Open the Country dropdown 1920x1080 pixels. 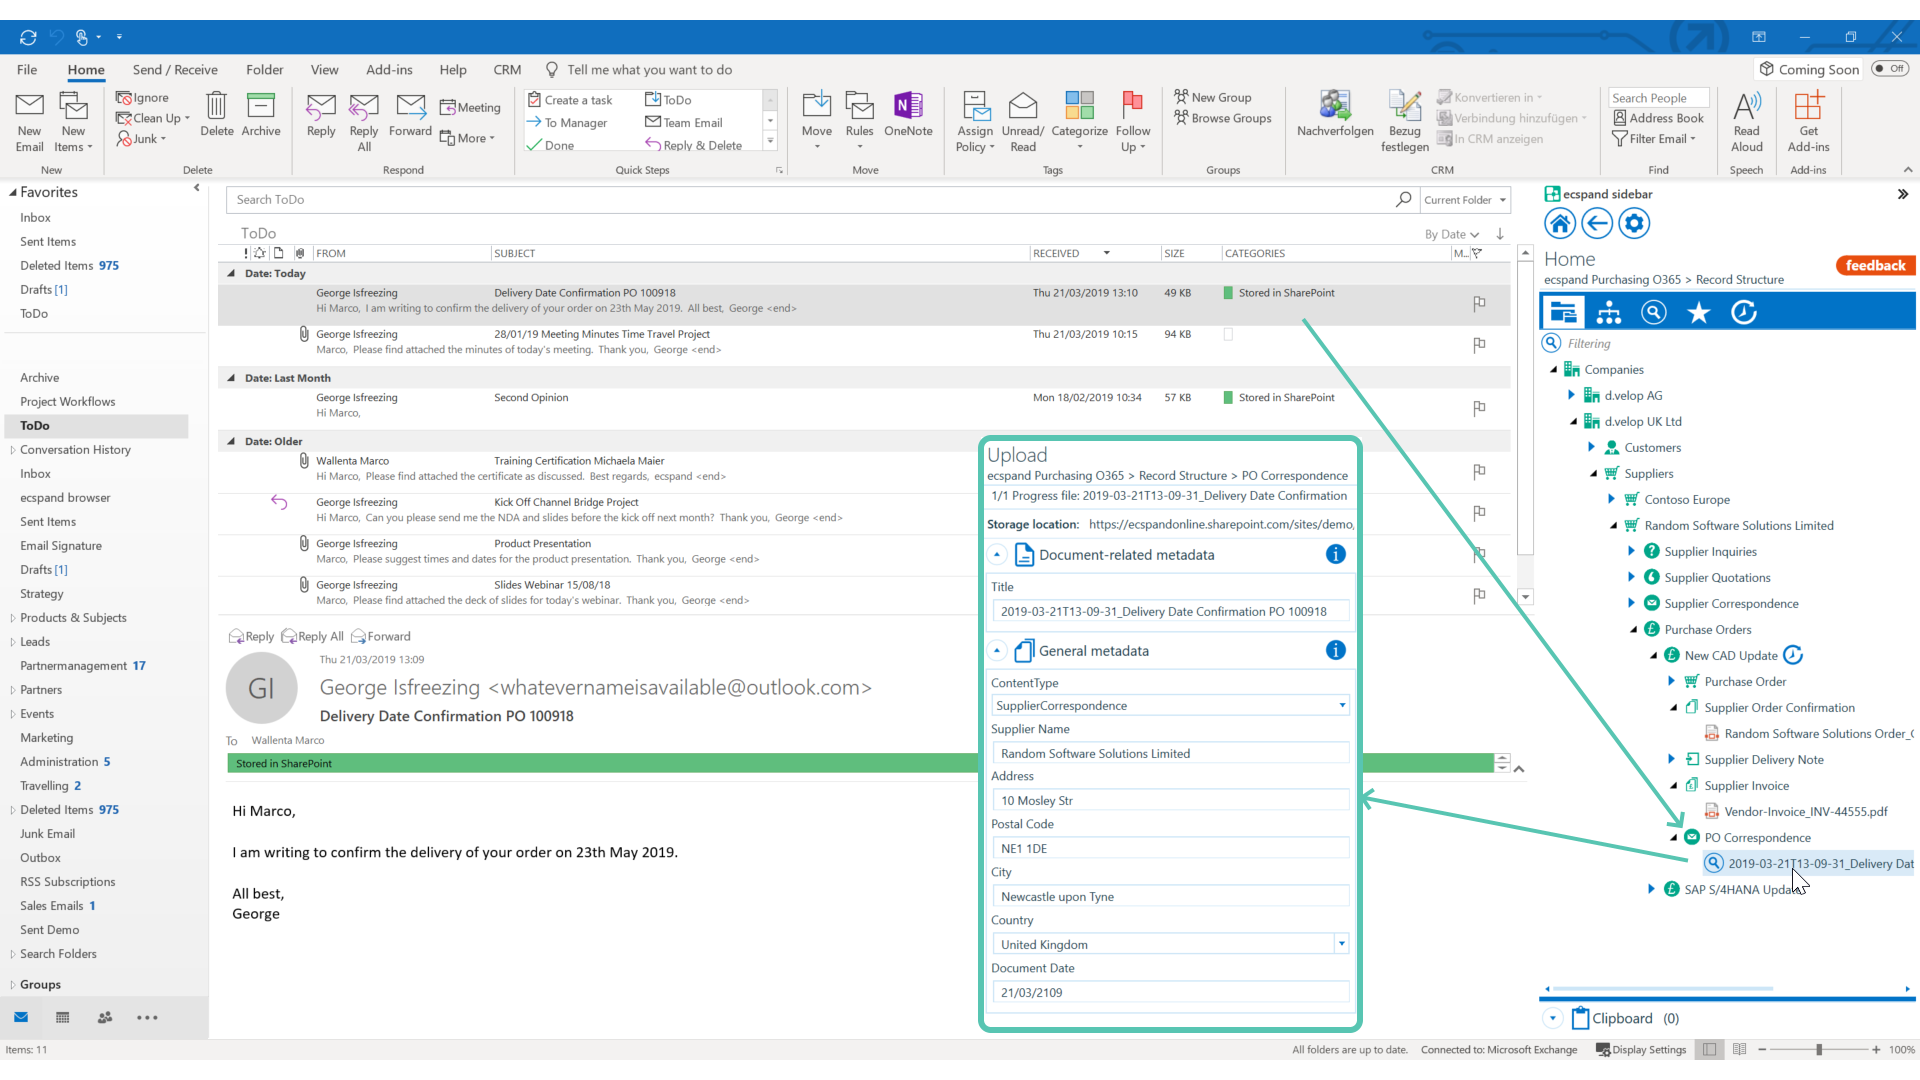pyautogui.click(x=1342, y=943)
